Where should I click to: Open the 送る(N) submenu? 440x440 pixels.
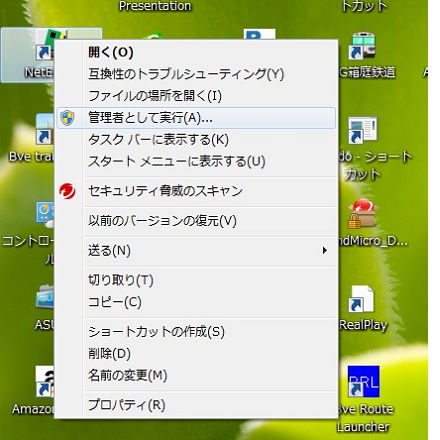196,251
